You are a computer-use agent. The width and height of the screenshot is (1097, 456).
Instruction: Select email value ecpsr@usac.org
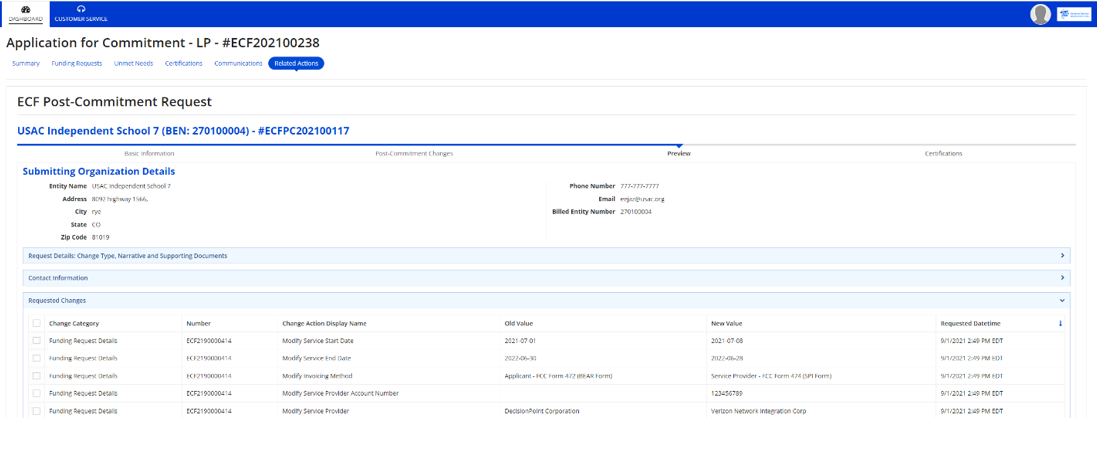coord(642,199)
